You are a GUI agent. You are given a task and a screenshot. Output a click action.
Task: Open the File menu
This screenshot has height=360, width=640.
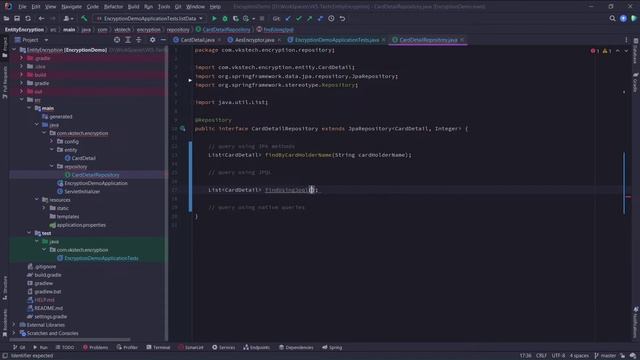click(x=22, y=7)
